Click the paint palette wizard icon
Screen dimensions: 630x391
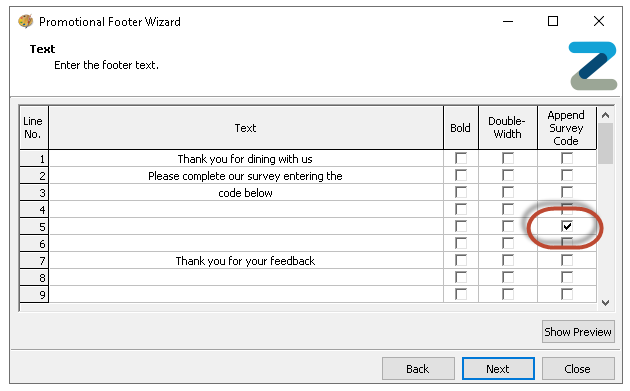click(25, 21)
